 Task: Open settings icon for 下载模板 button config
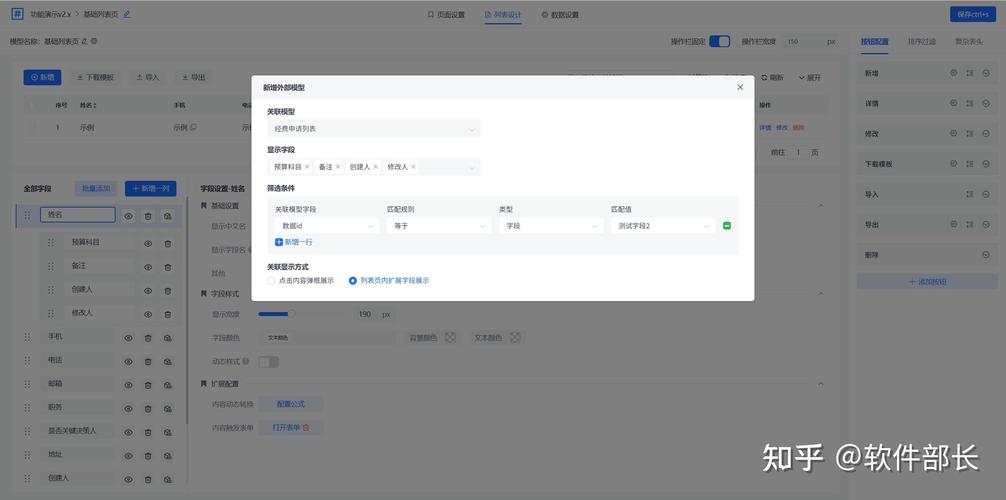click(x=953, y=164)
